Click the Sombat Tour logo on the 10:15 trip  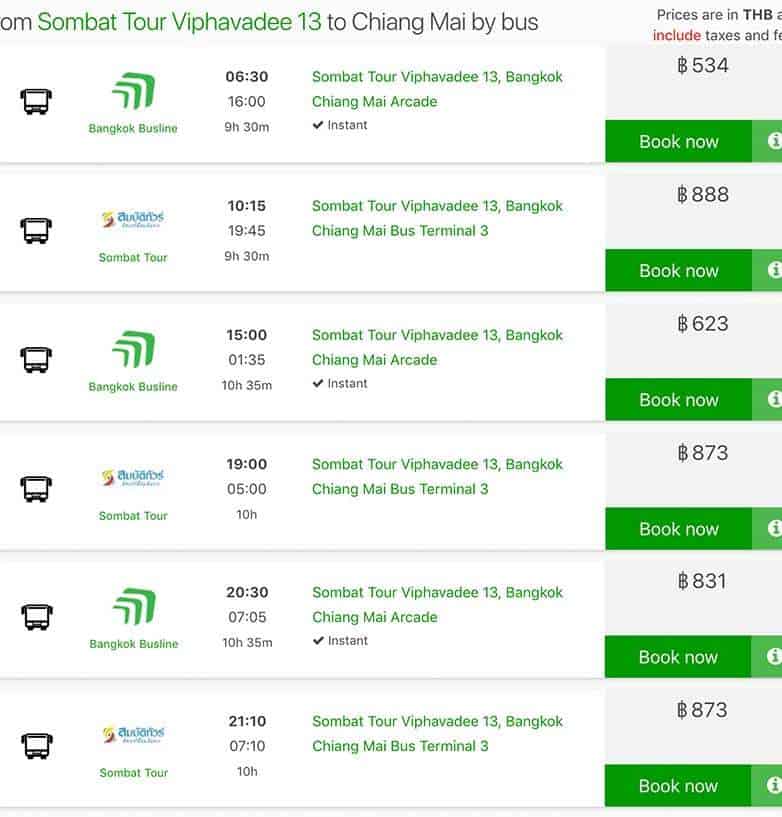(133, 220)
